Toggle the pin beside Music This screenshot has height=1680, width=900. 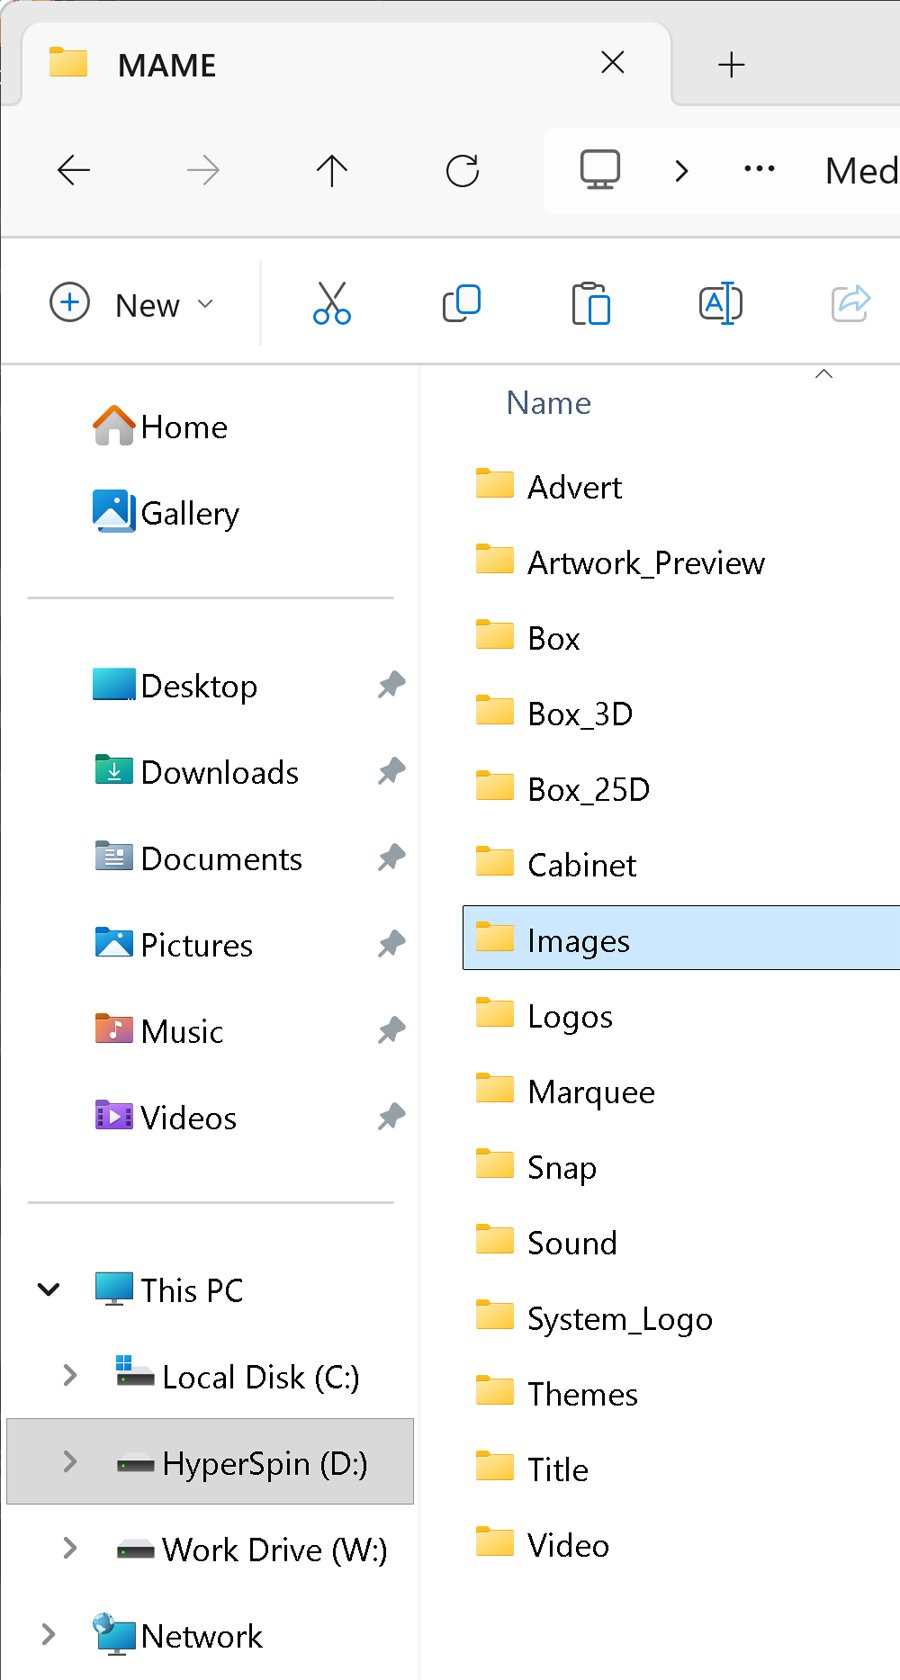pos(391,1031)
